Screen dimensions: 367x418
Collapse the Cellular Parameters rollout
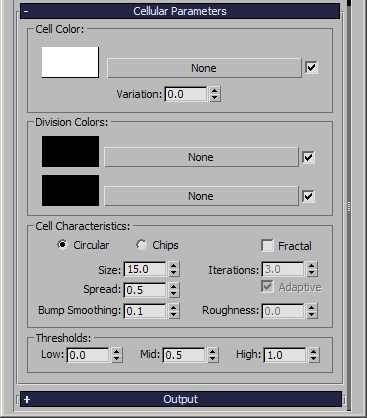pyautogui.click(x=180, y=11)
